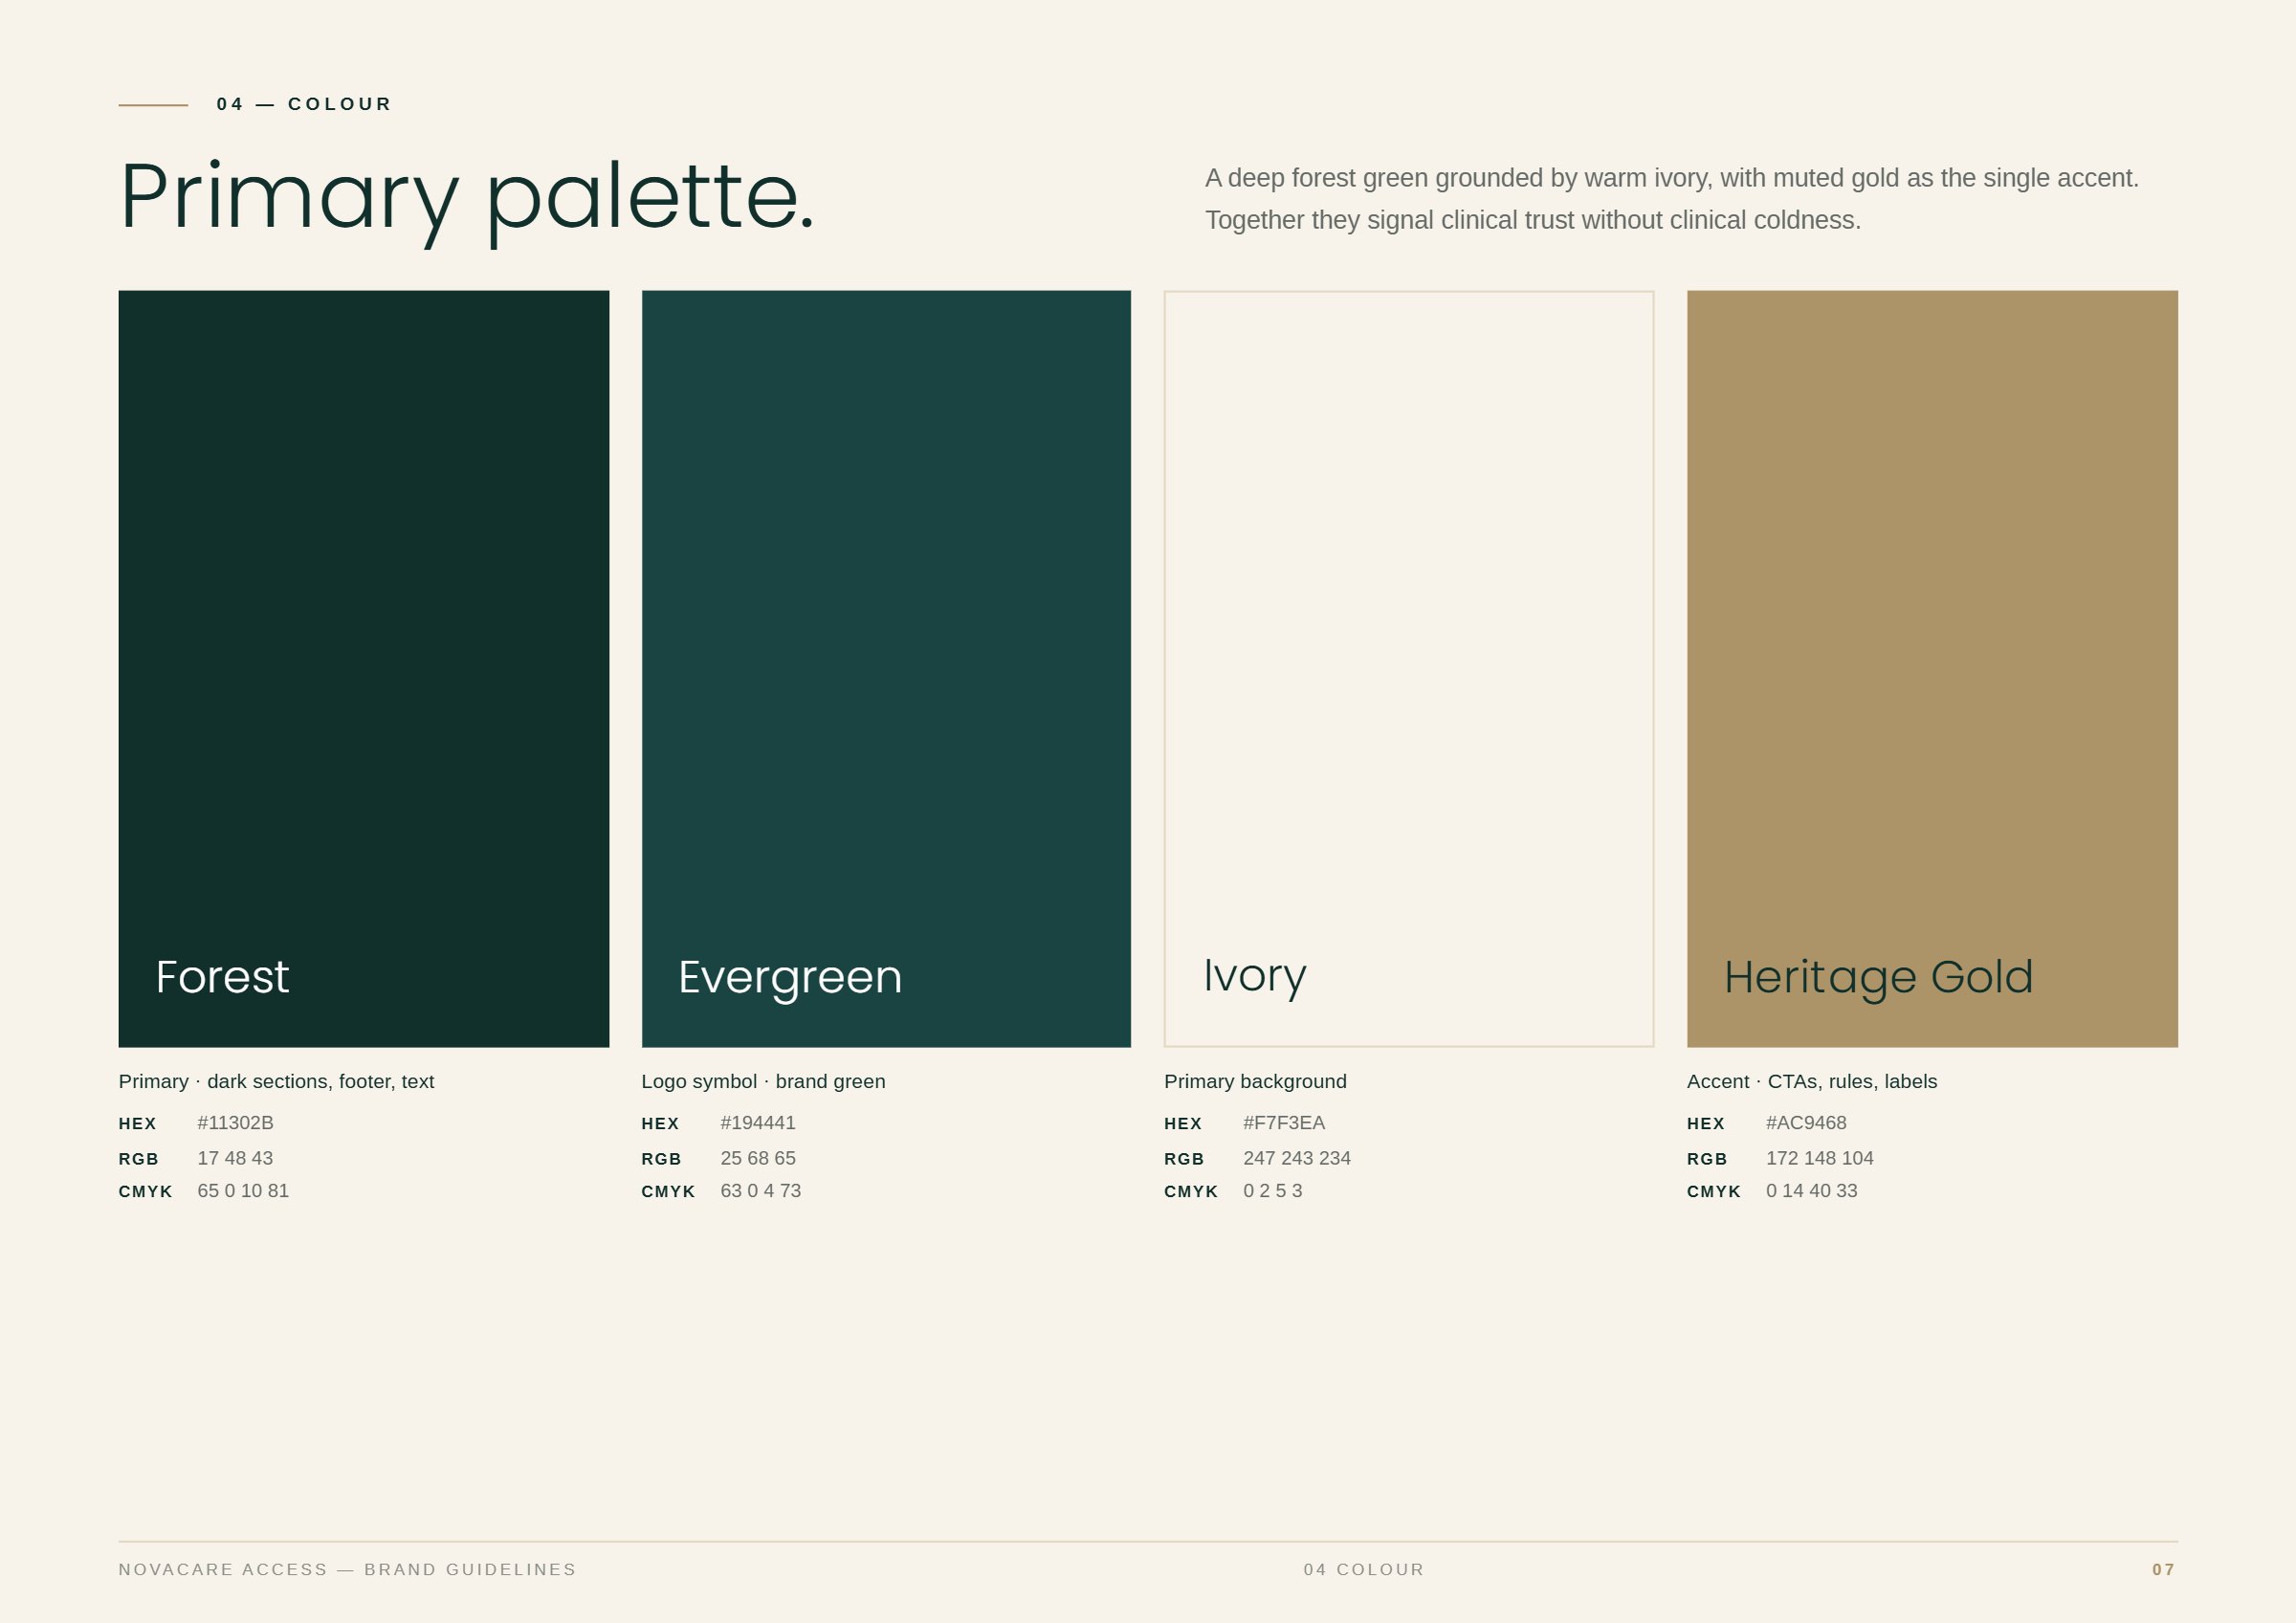Click the hex value #194441

(758, 1123)
